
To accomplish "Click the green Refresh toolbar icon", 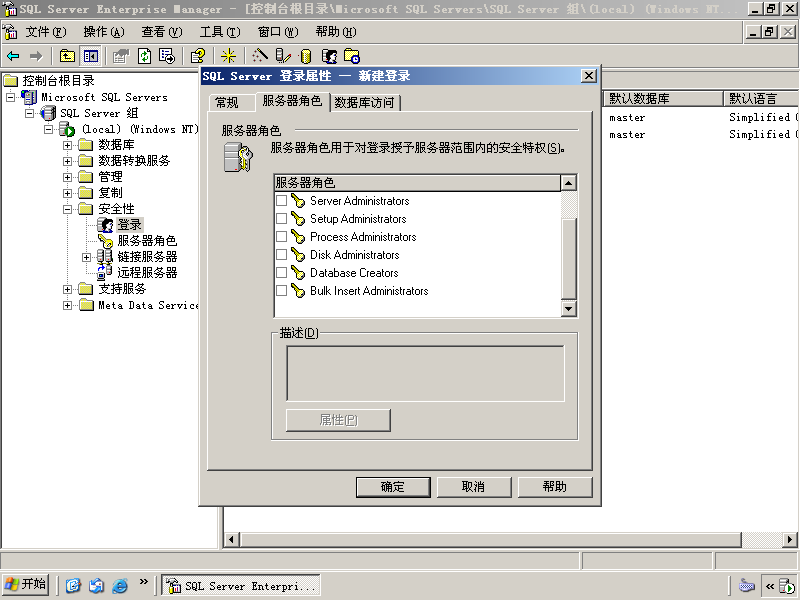I will pos(144,56).
